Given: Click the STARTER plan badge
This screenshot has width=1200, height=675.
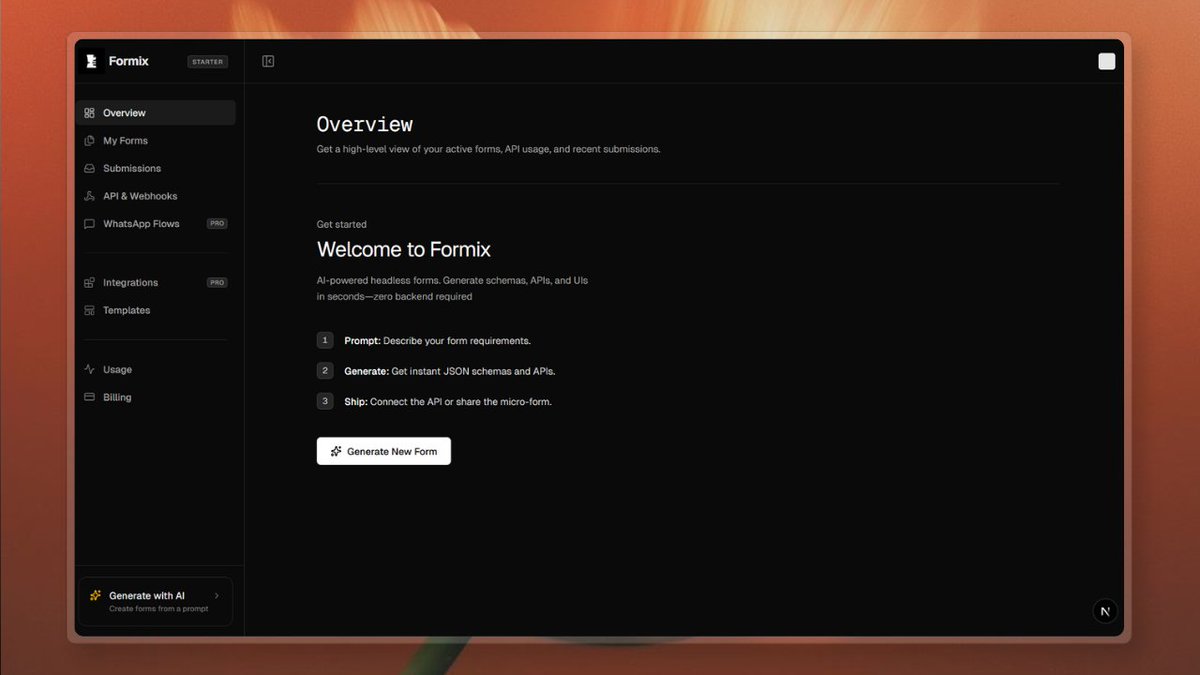Looking at the screenshot, I should pos(208,61).
